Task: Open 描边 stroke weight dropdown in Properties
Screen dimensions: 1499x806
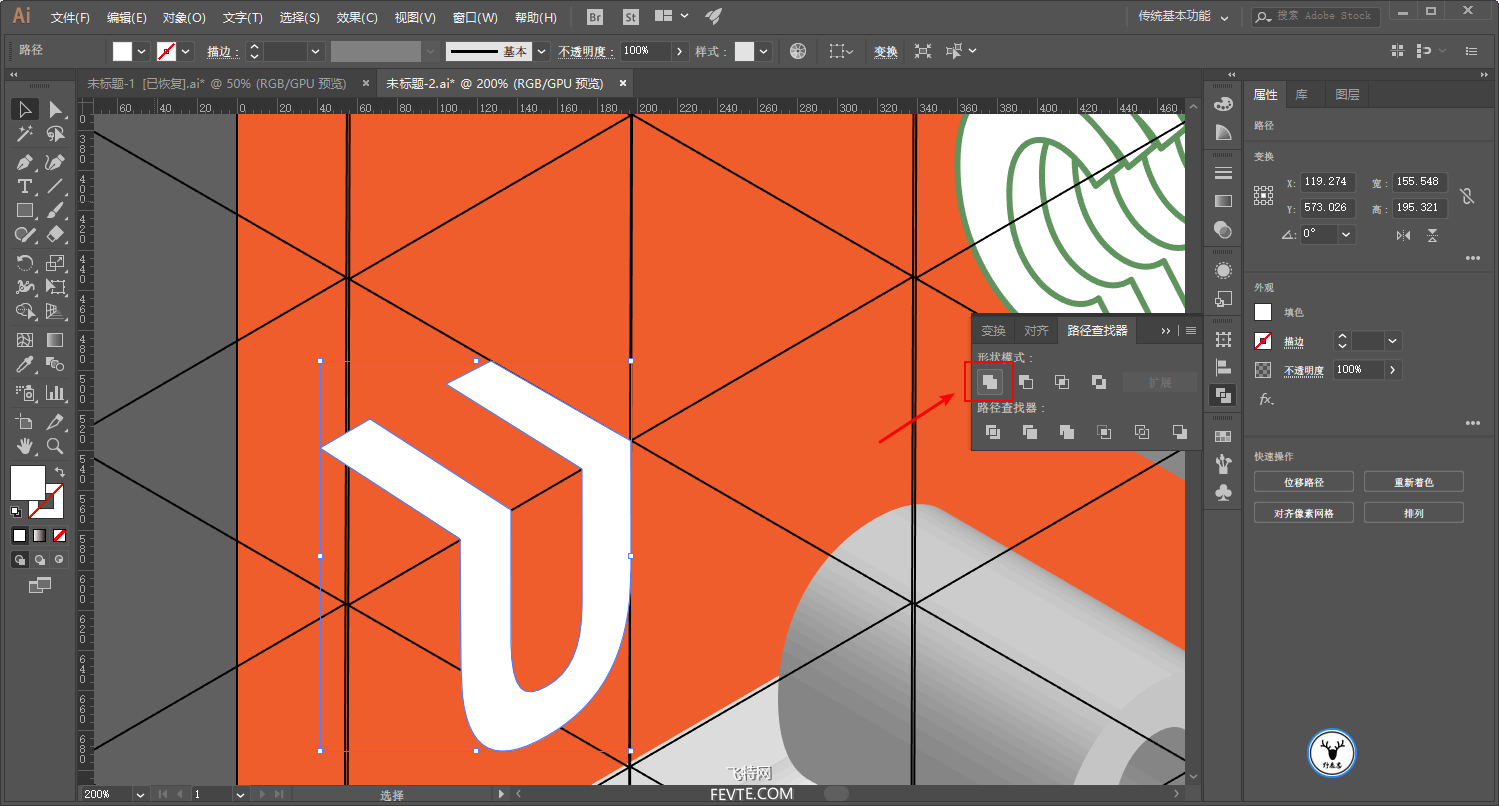Action: tap(1393, 341)
